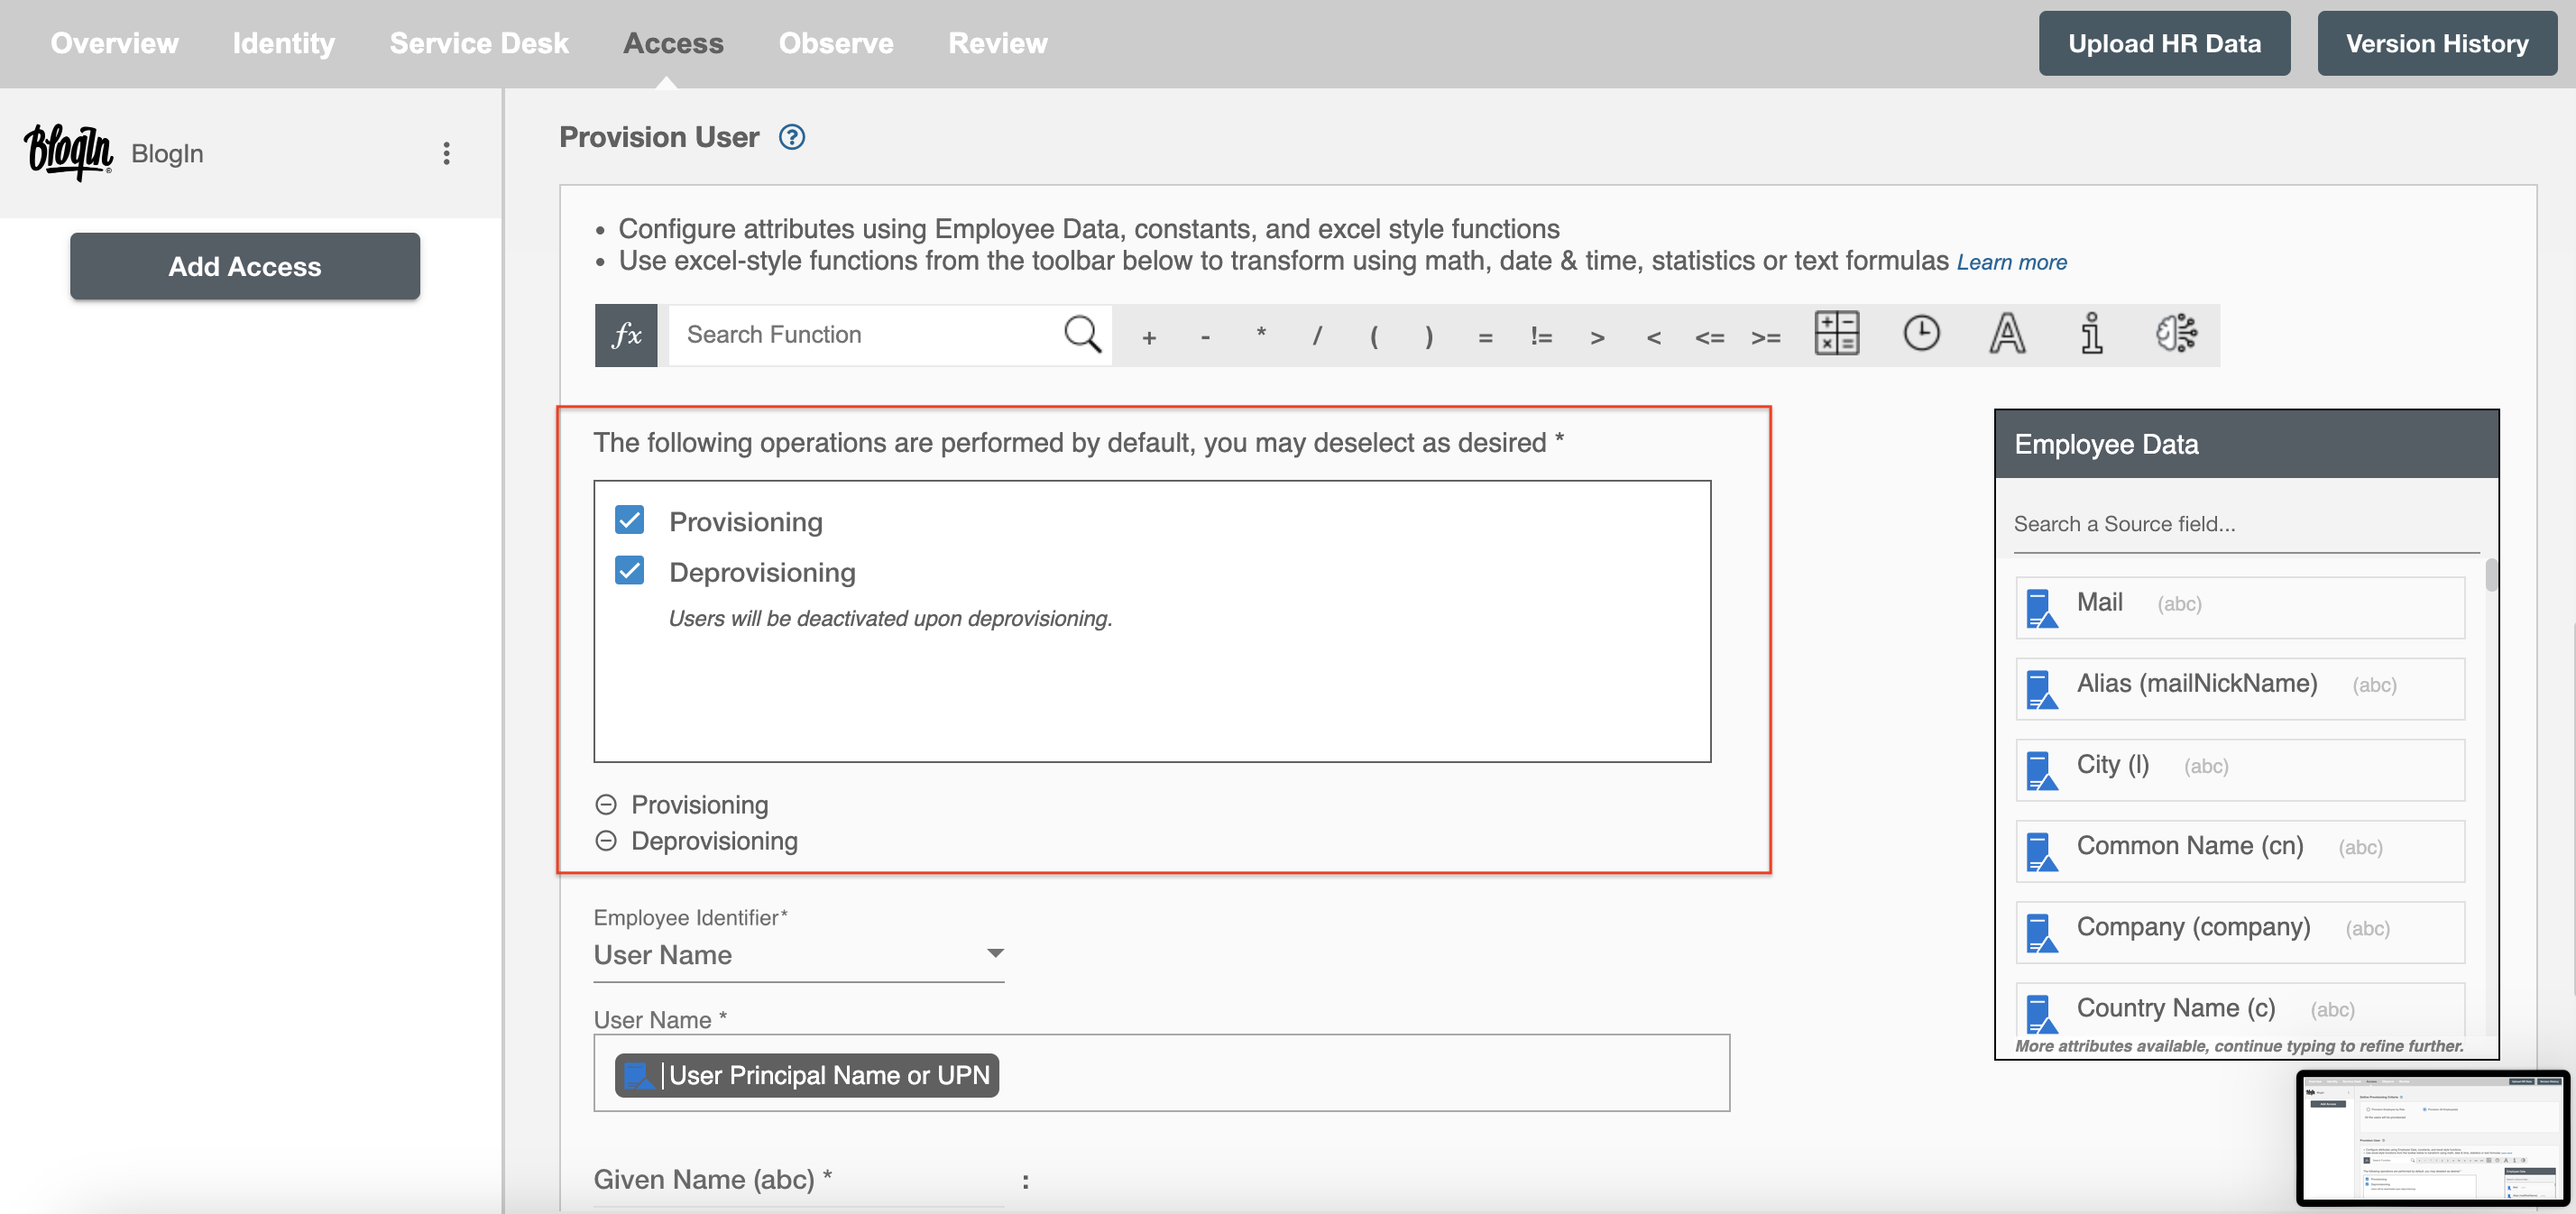
Task: Click the multiplication operator icon
Action: (1260, 334)
